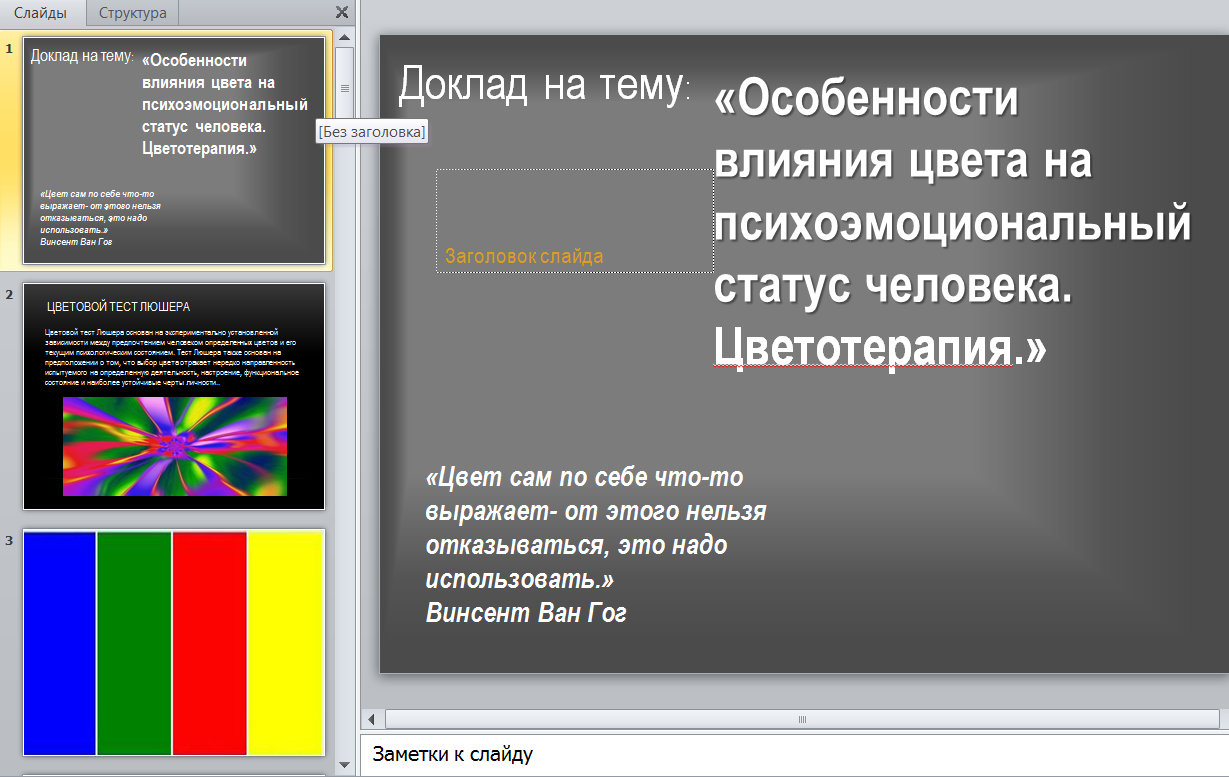Close the slides thumbnail pane
Image resolution: width=1229 pixels, height=777 pixels.
342,12
